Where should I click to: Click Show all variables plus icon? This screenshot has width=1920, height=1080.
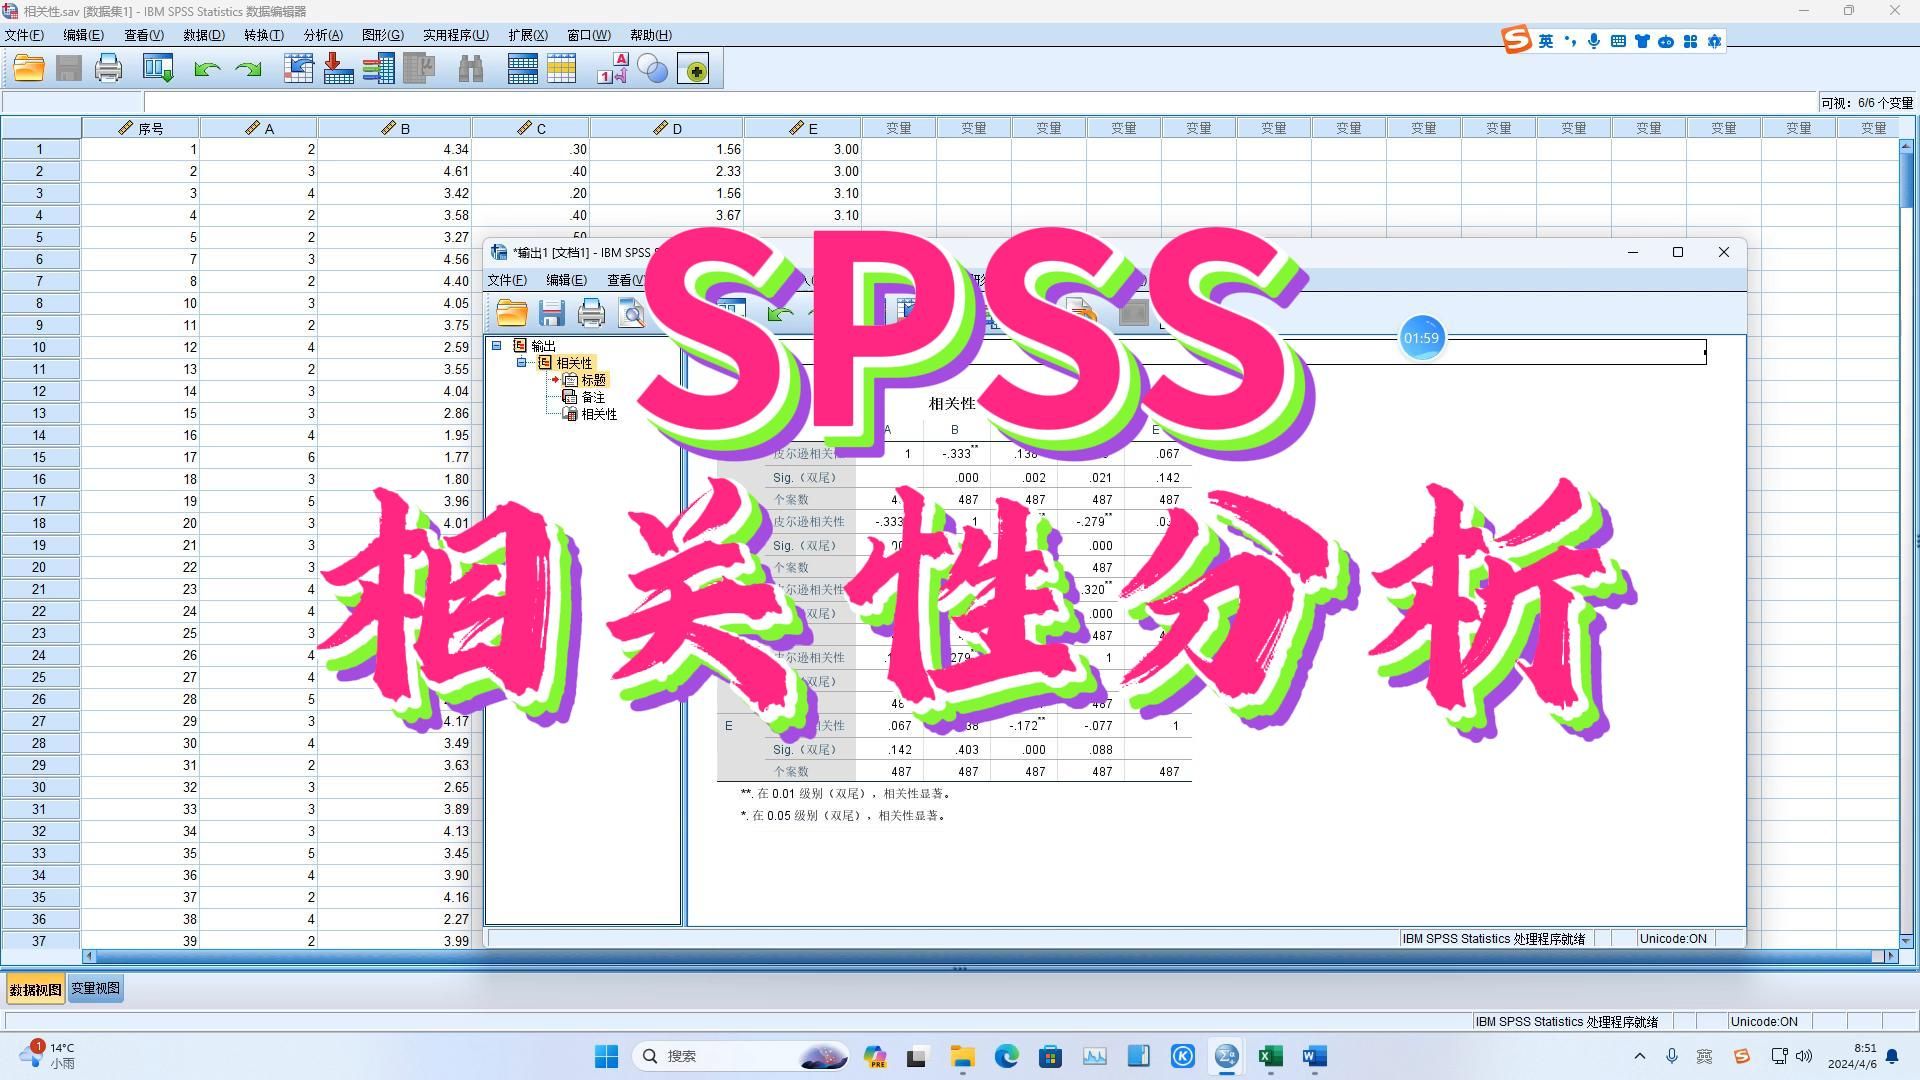(x=693, y=69)
